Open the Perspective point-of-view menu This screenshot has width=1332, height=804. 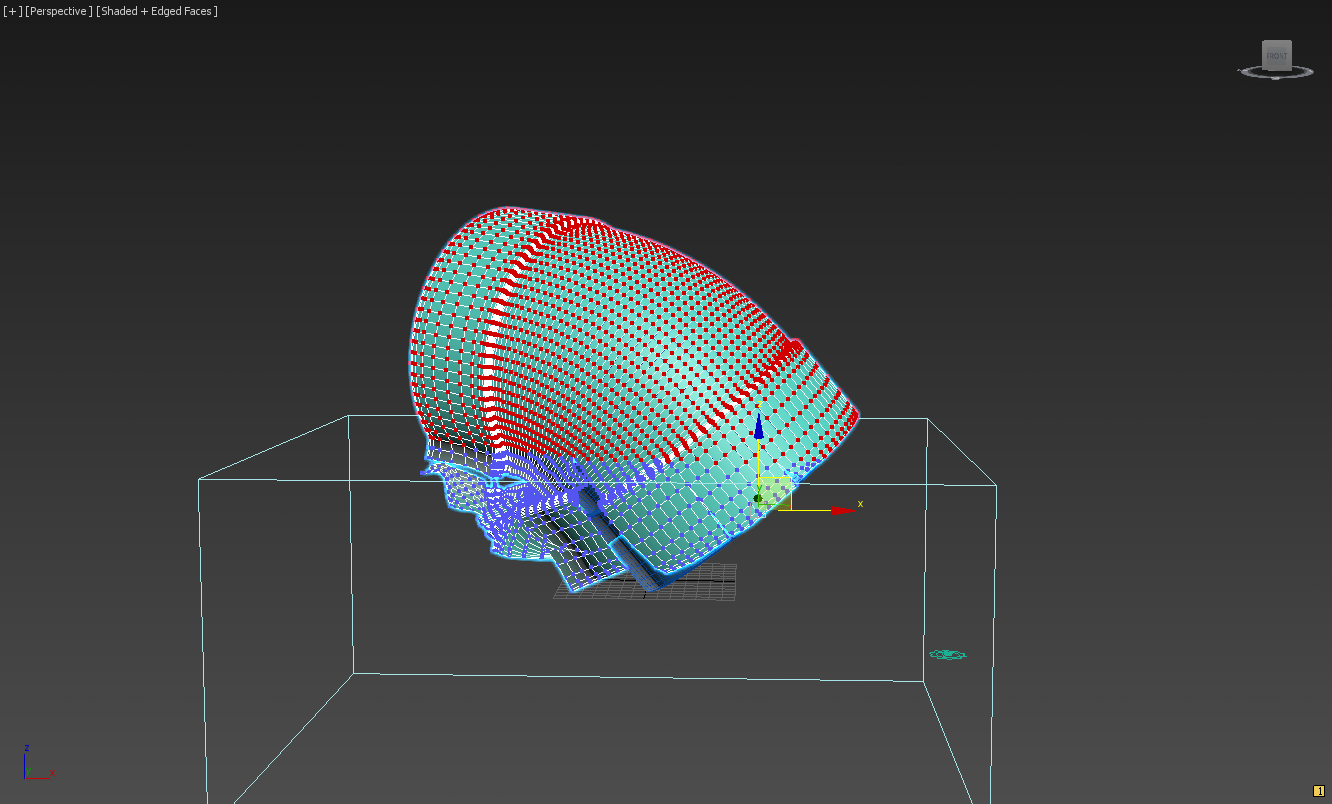tap(60, 11)
